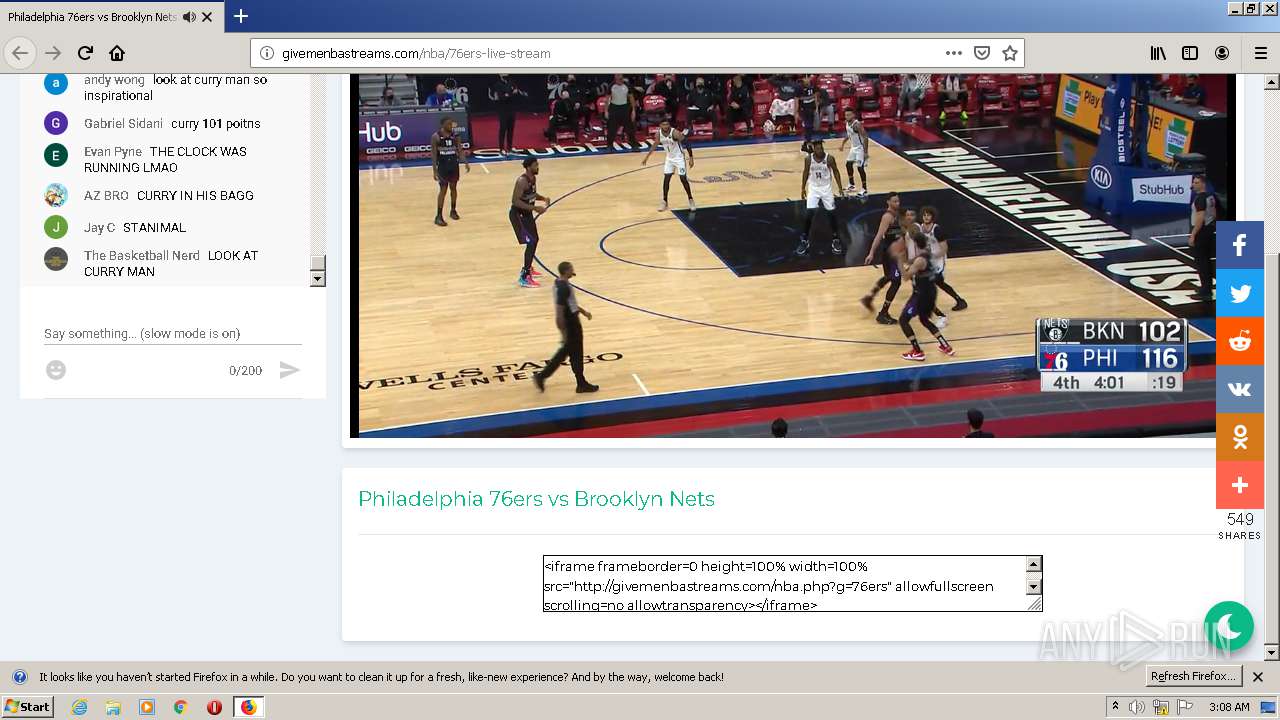The width and height of the screenshot is (1280, 720).
Task: Open system tray volume control
Action: pos(1136,707)
